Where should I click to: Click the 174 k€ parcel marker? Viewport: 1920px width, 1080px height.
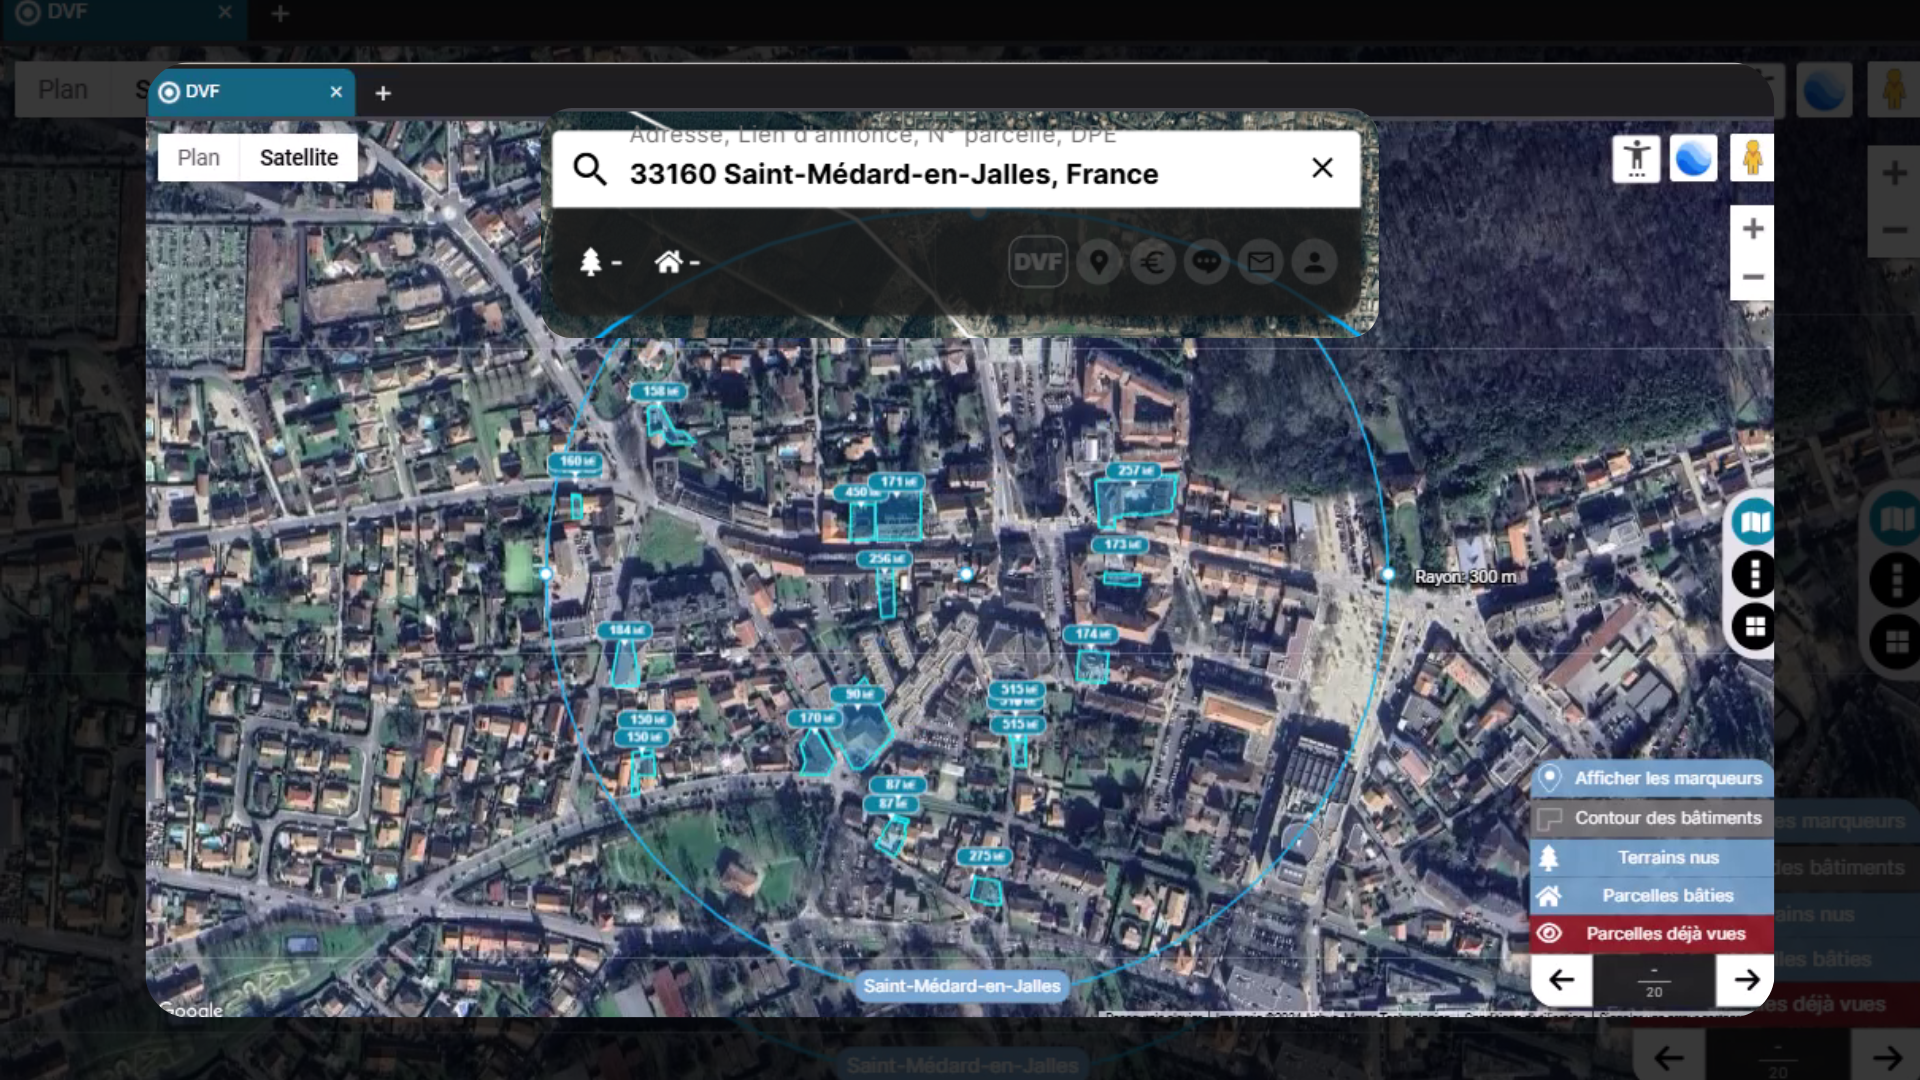[1091, 634]
